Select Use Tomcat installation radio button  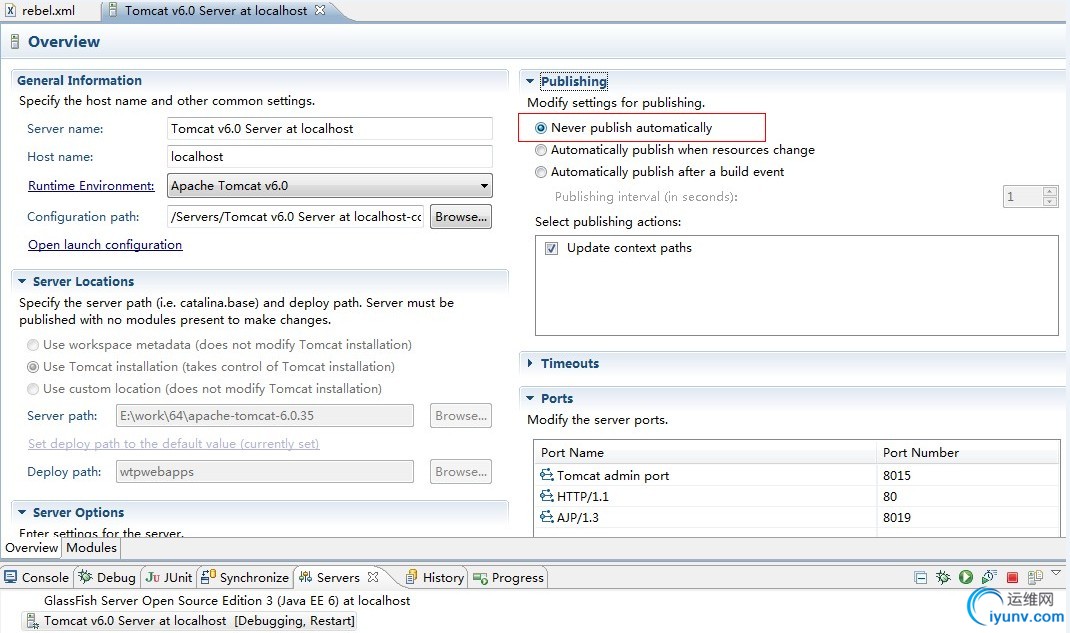point(33,367)
